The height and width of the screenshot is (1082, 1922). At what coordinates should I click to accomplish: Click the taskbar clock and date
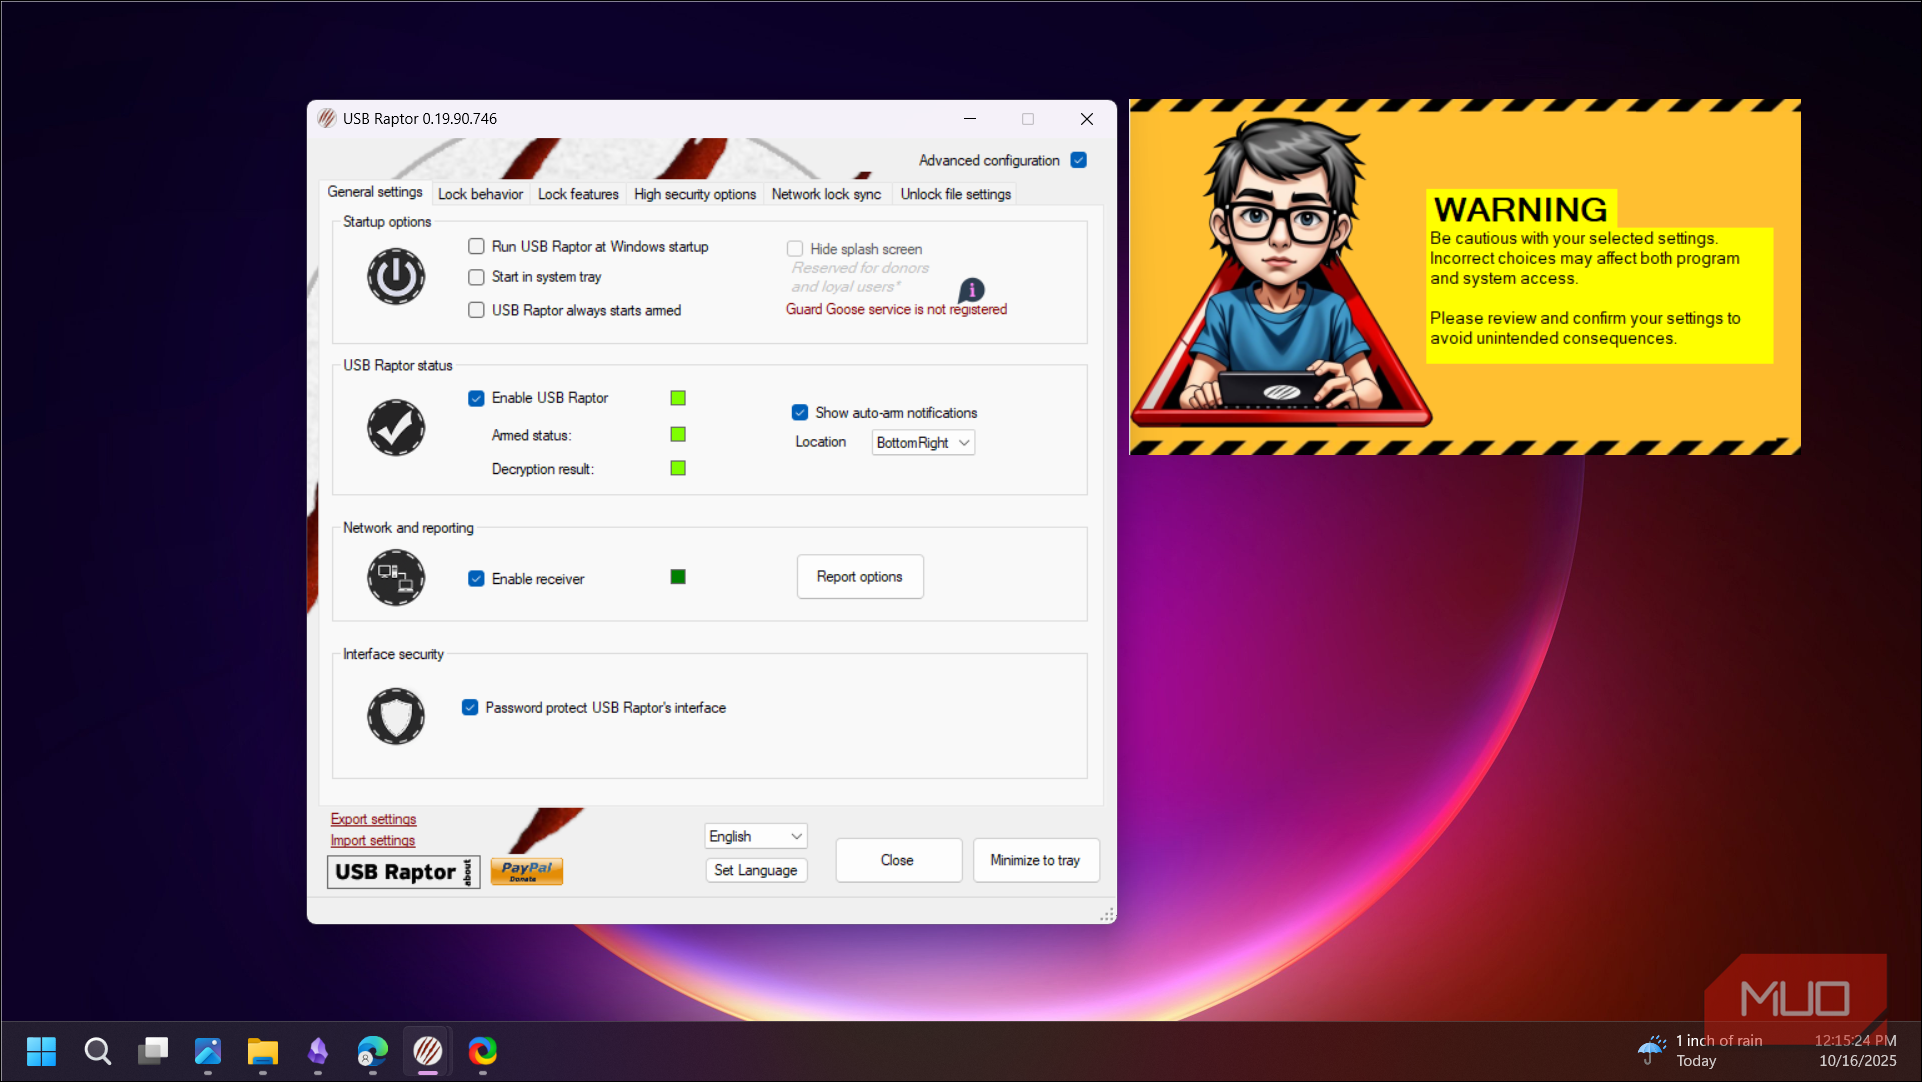[x=1855, y=1051]
